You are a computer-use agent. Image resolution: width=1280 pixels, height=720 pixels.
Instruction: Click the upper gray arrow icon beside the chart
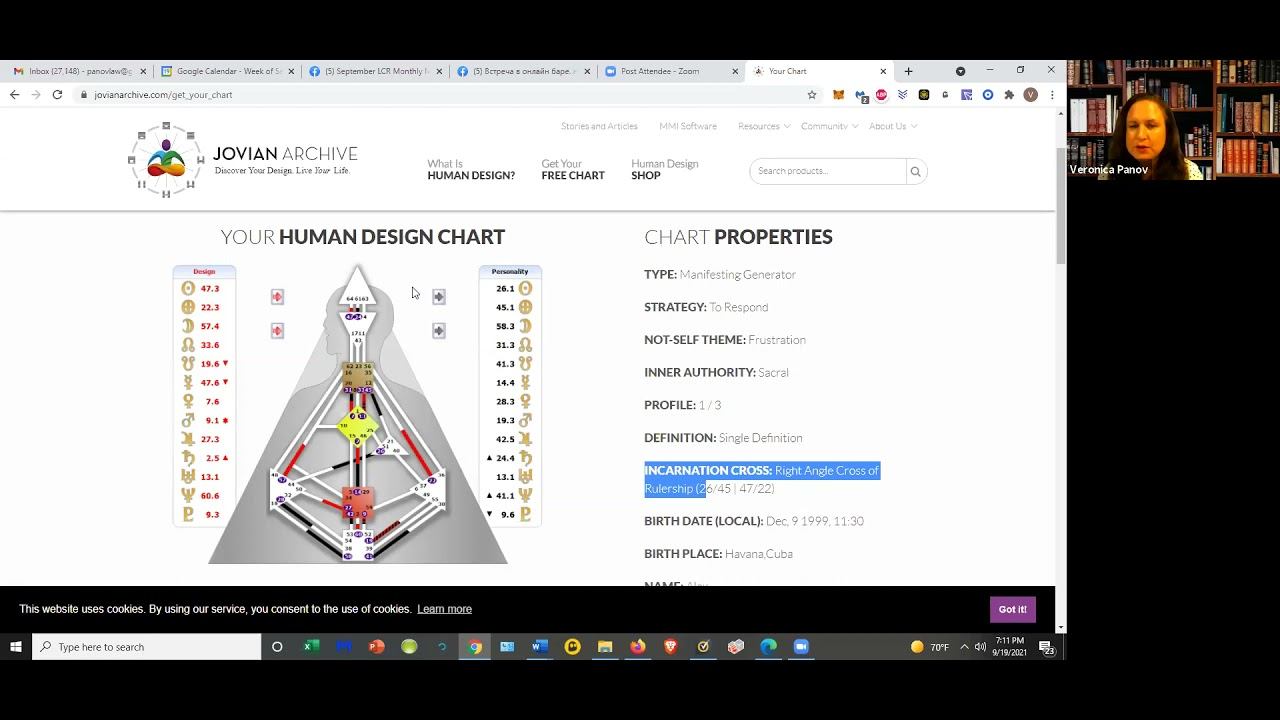click(439, 297)
